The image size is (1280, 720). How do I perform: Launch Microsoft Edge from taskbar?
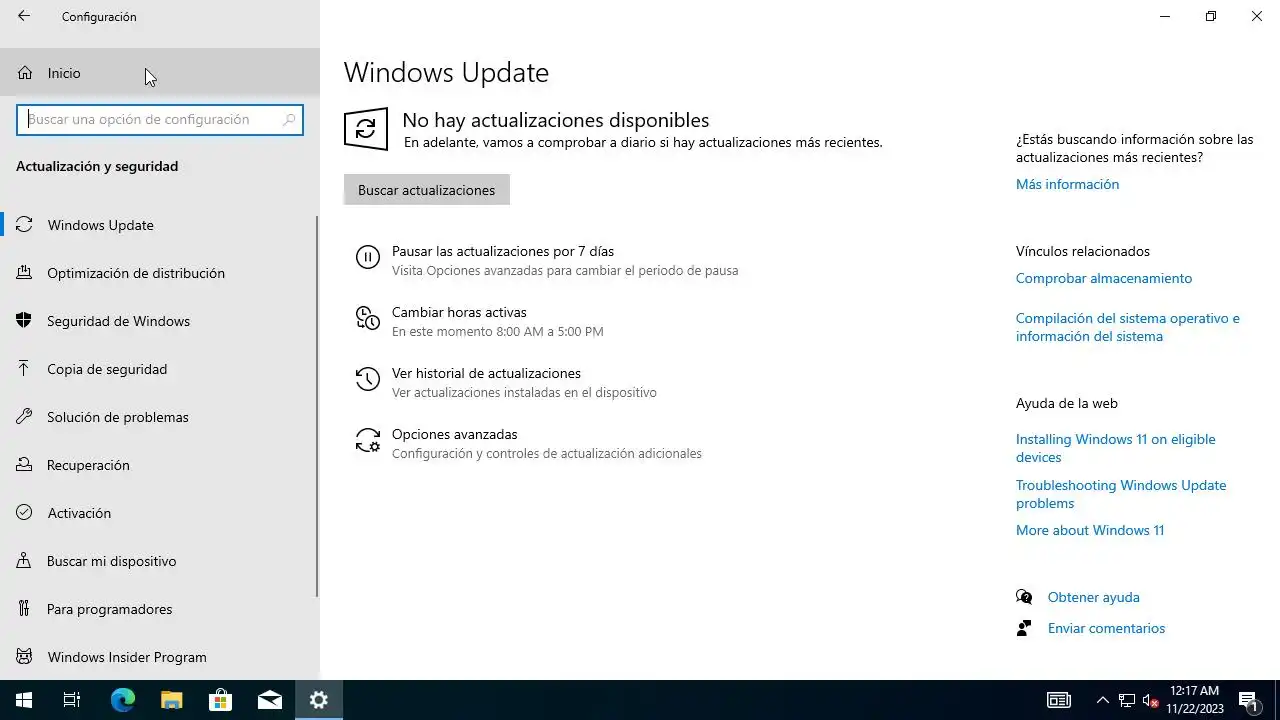click(122, 700)
